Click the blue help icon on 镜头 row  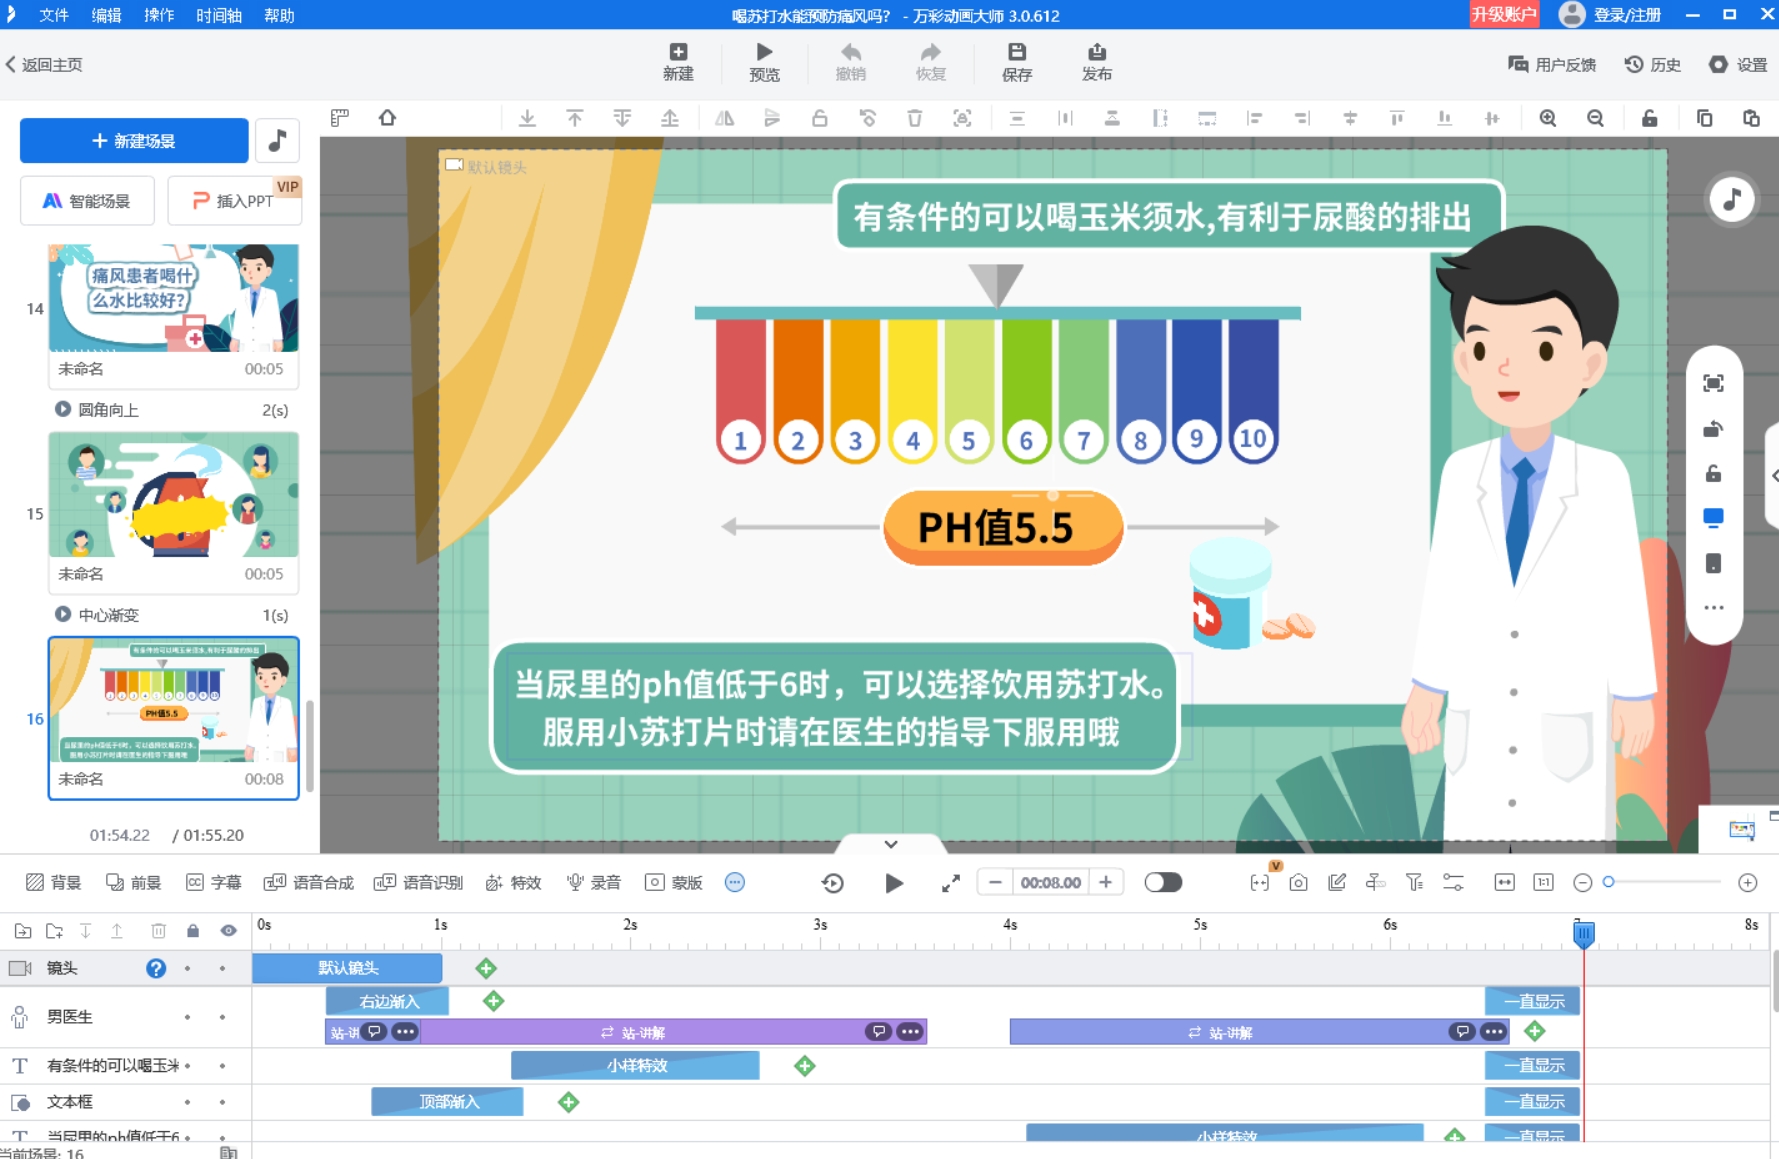click(156, 968)
